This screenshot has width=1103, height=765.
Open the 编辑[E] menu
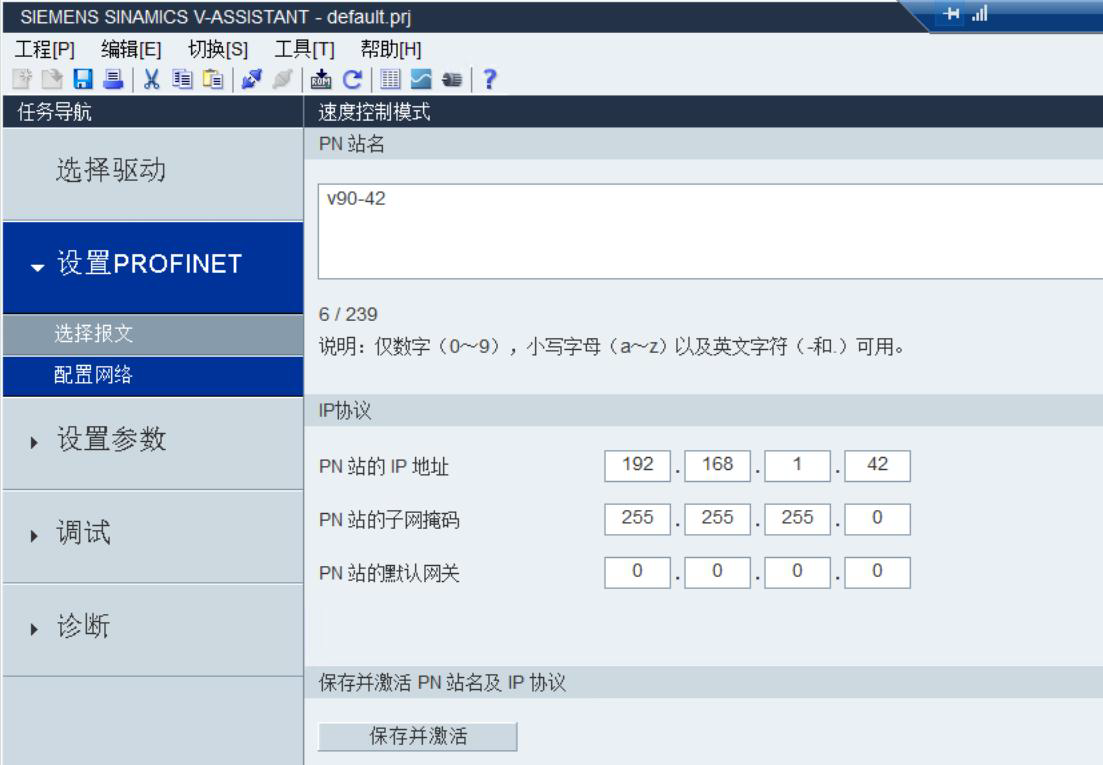pyautogui.click(x=131, y=49)
